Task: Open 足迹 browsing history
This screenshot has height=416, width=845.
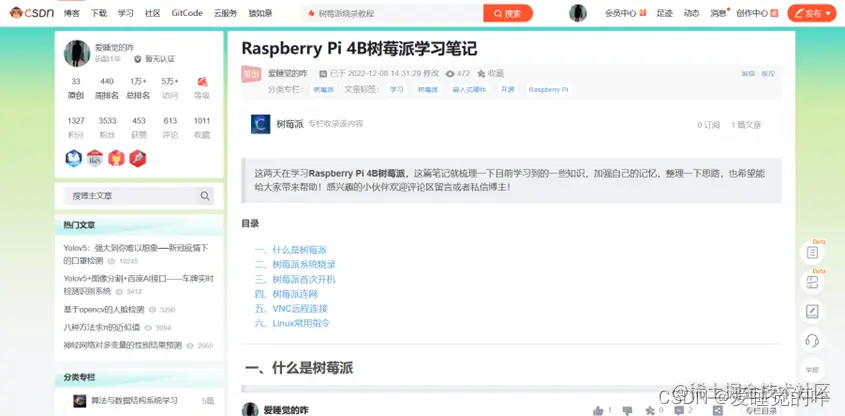Action: tap(664, 13)
